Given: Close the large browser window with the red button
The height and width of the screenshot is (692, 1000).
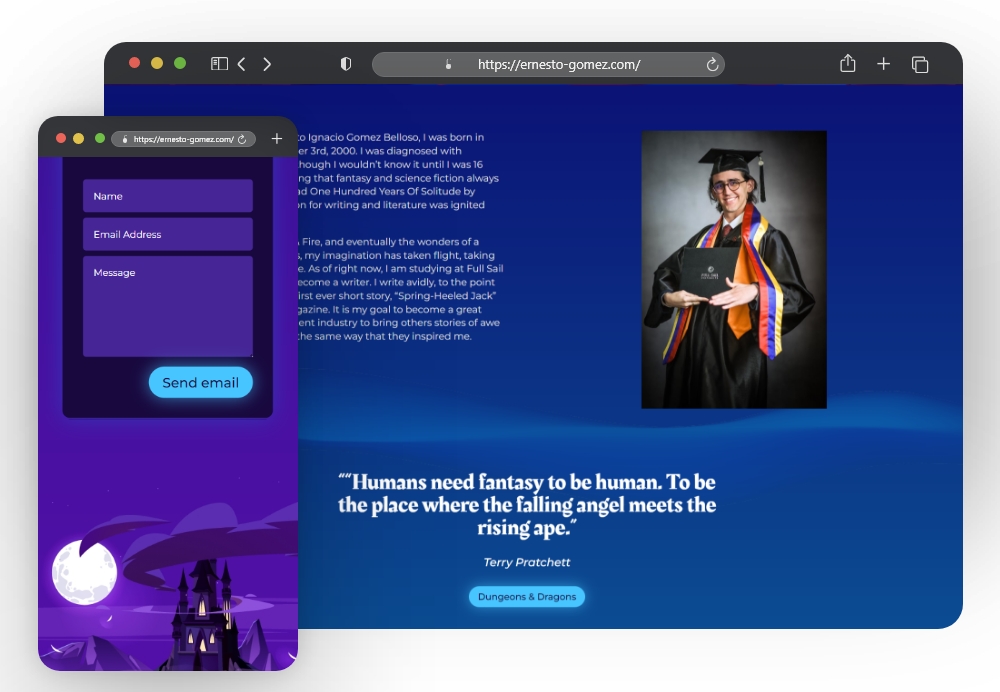Looking at the screenshot, I should (134, 63).
